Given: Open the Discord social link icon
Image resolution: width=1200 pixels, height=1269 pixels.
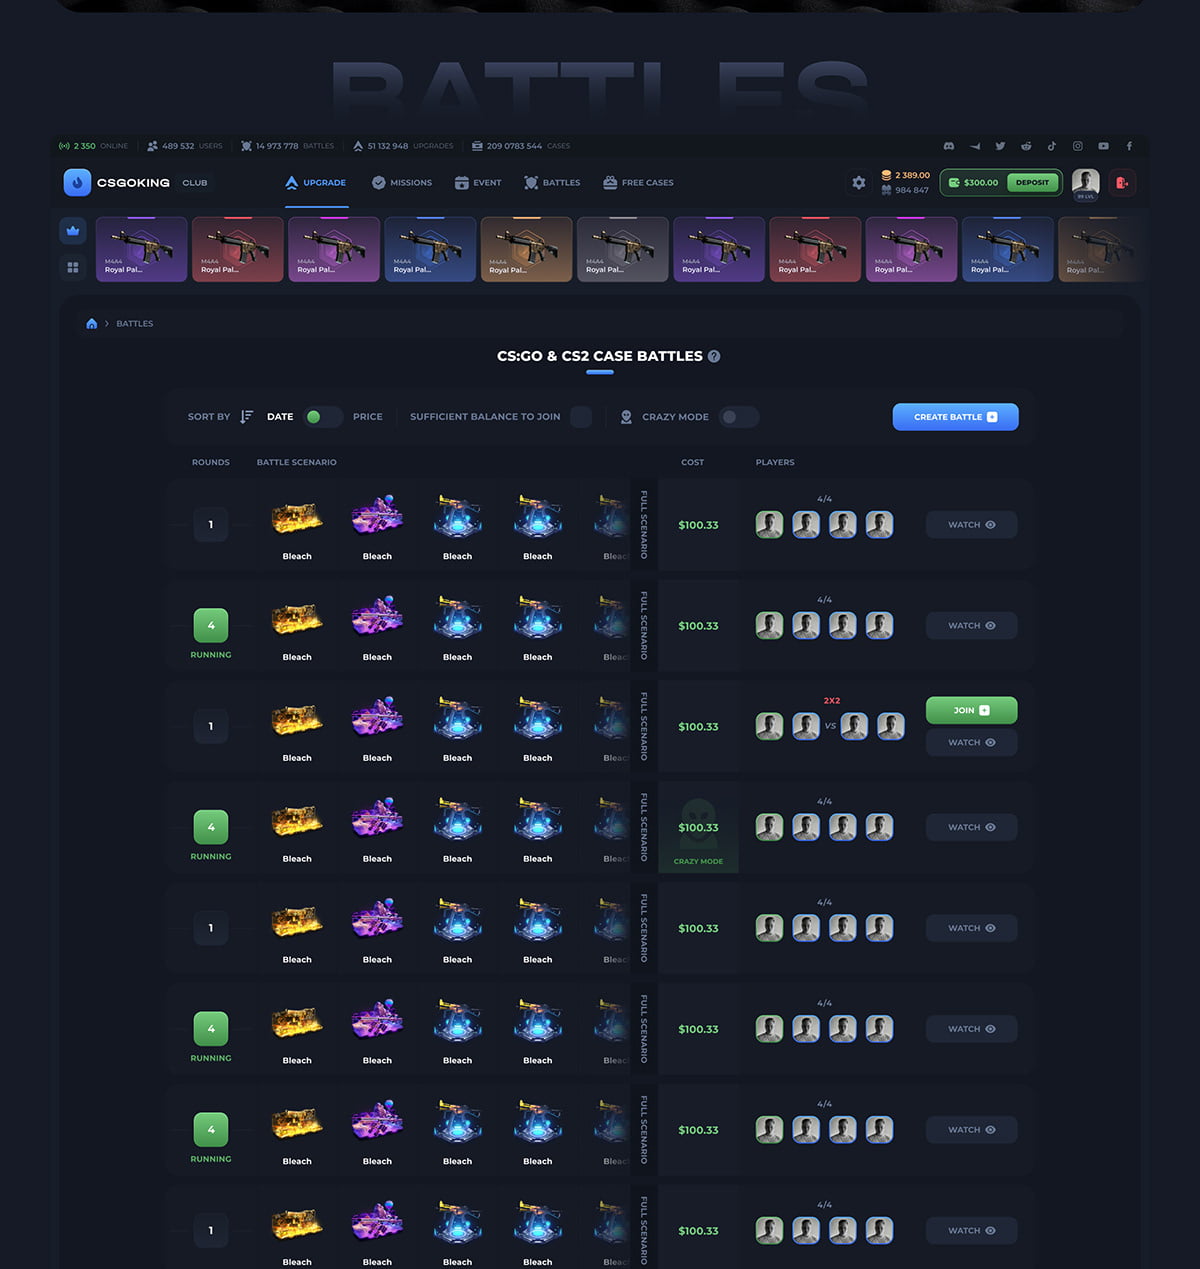Looking at the screenshot, I should tap(948, 146).
